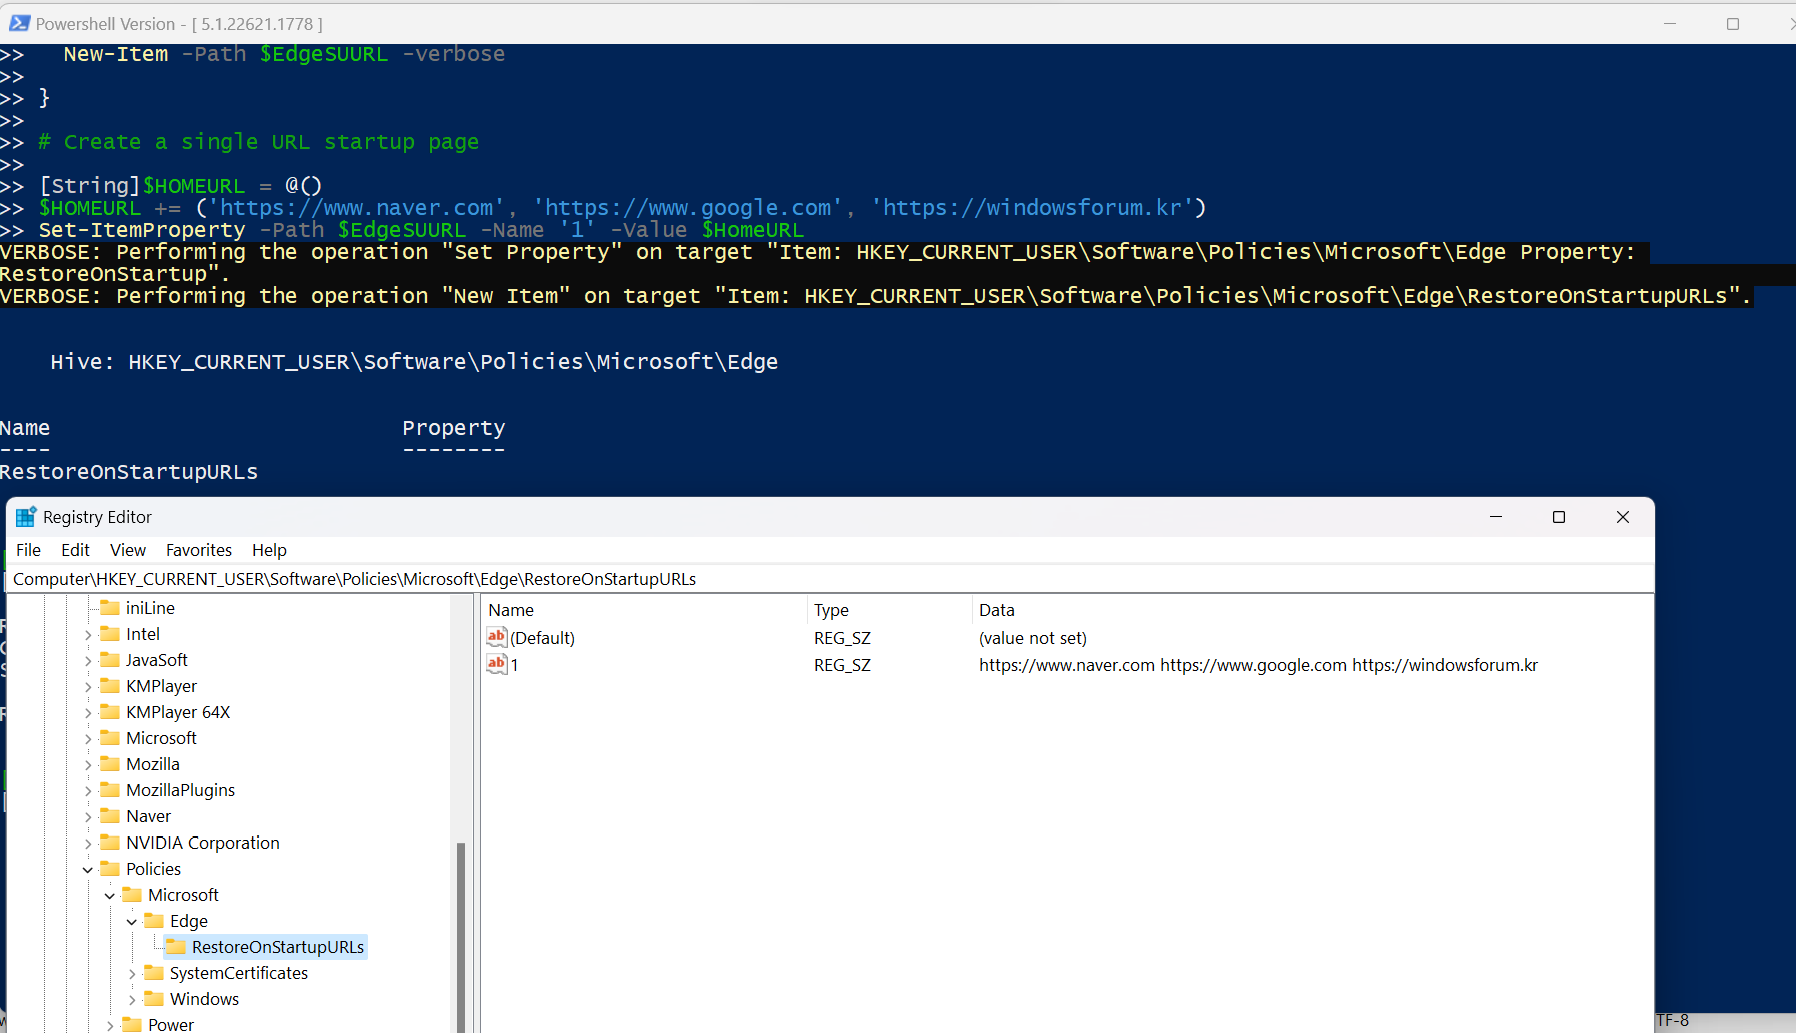Expand the Naver tree node
Image resolution: width=1796 pixels, height=1033 pixels.
[88, 817]
